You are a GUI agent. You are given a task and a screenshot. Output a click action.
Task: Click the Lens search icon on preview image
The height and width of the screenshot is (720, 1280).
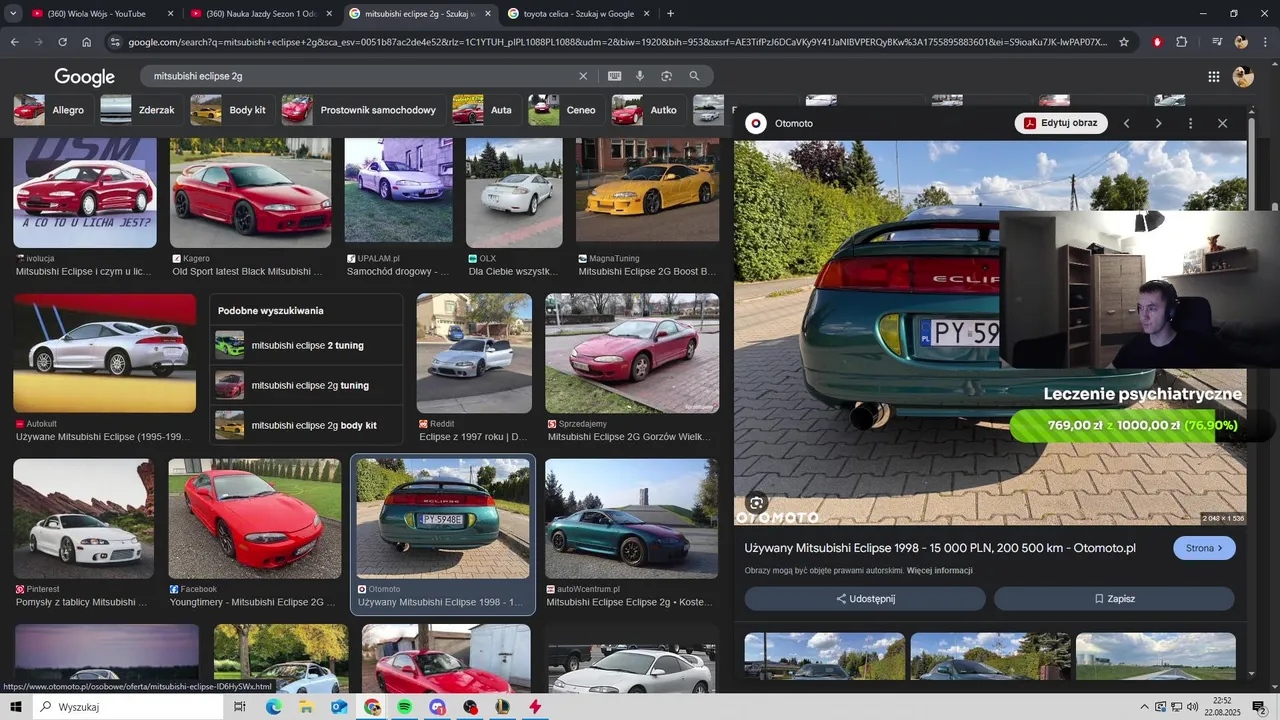757,503
